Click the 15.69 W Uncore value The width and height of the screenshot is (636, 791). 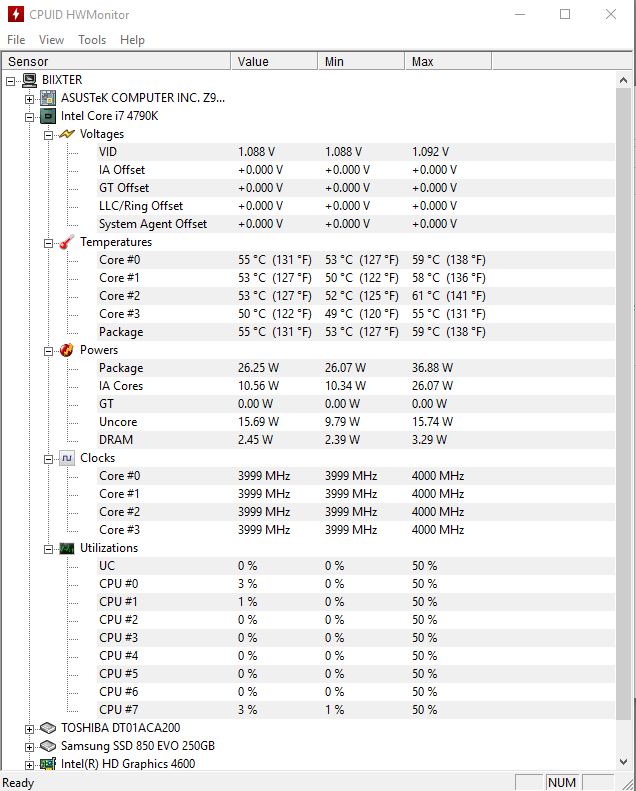pyautogui.click(x=258, y=422)
